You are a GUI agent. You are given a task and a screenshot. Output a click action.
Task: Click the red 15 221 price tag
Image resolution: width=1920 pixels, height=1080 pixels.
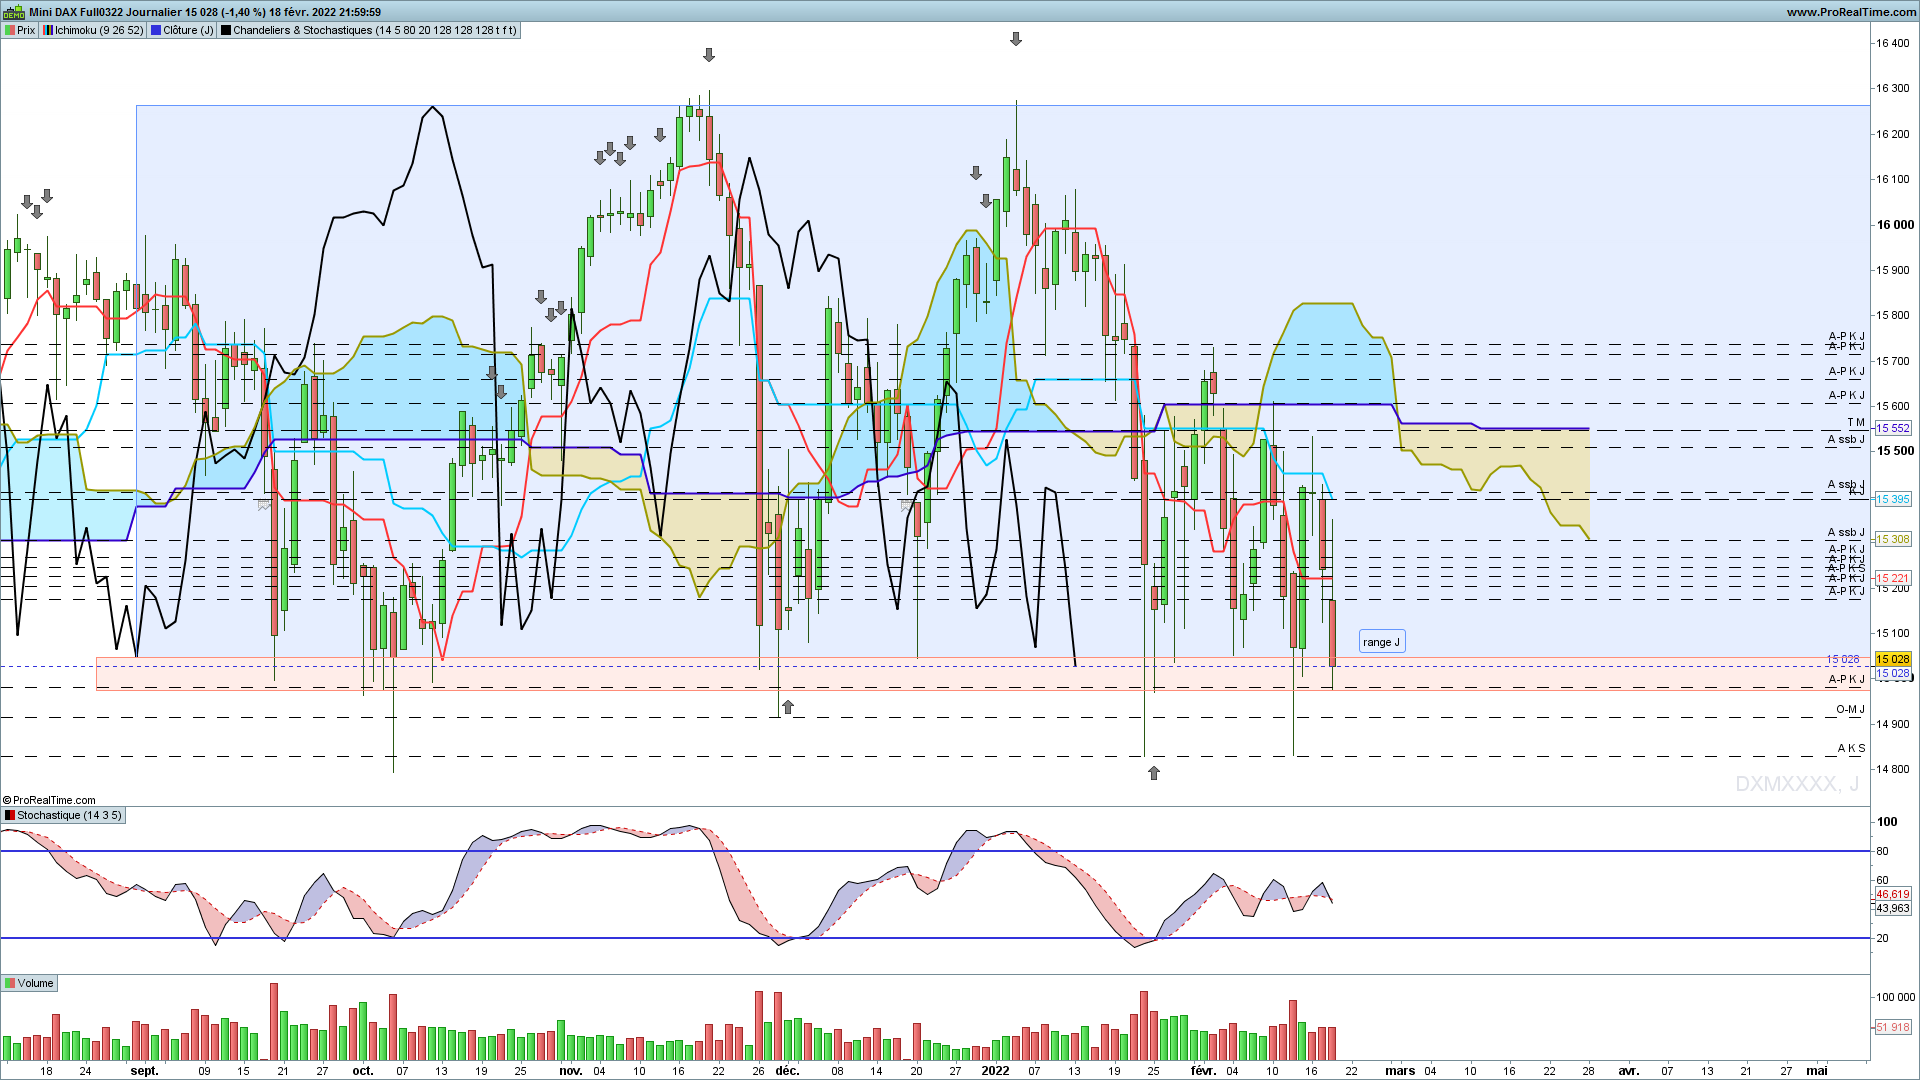(x=1893, y=578)
